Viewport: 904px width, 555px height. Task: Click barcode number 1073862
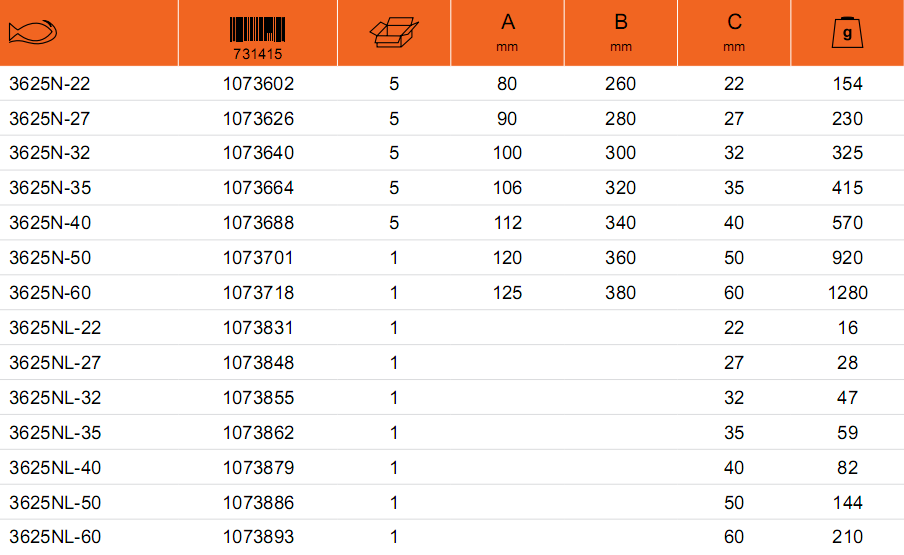(x=258, y=433)
